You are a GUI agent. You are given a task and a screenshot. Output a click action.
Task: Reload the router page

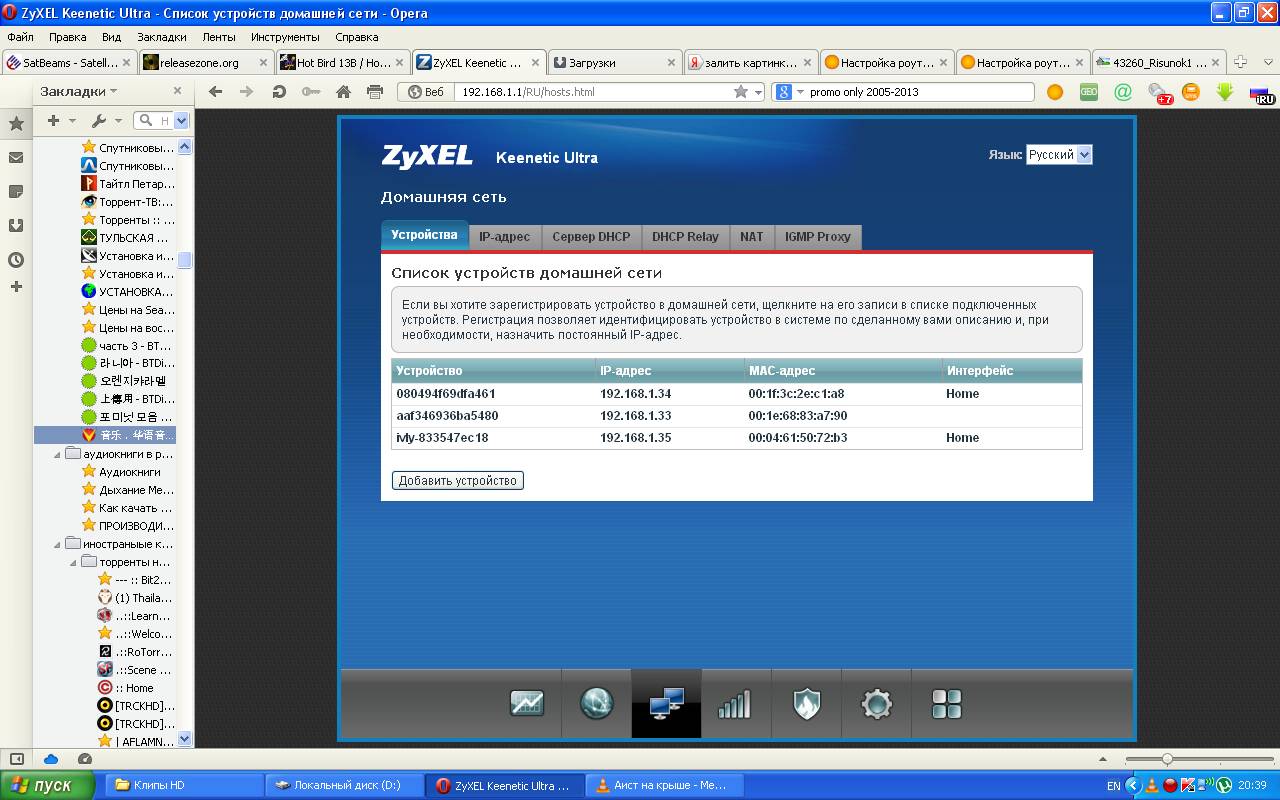279,92
